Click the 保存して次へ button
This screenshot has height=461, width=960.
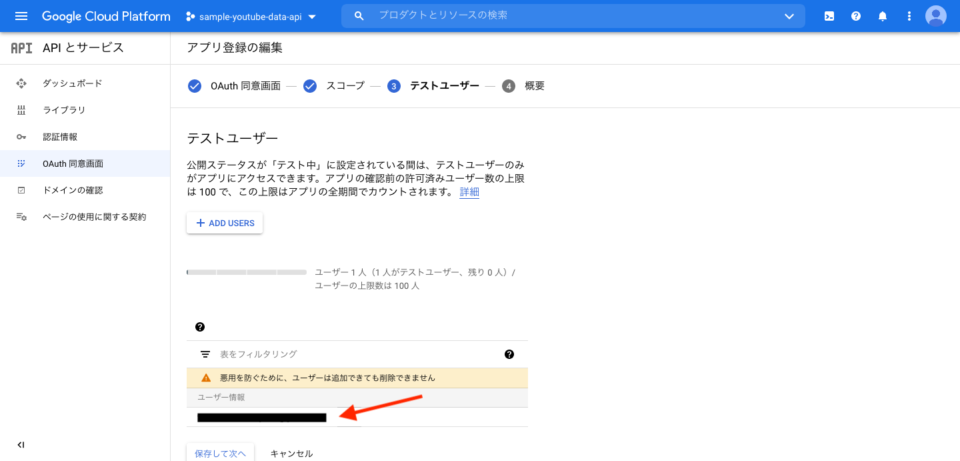pyautogui.click(x=220, y=453)
